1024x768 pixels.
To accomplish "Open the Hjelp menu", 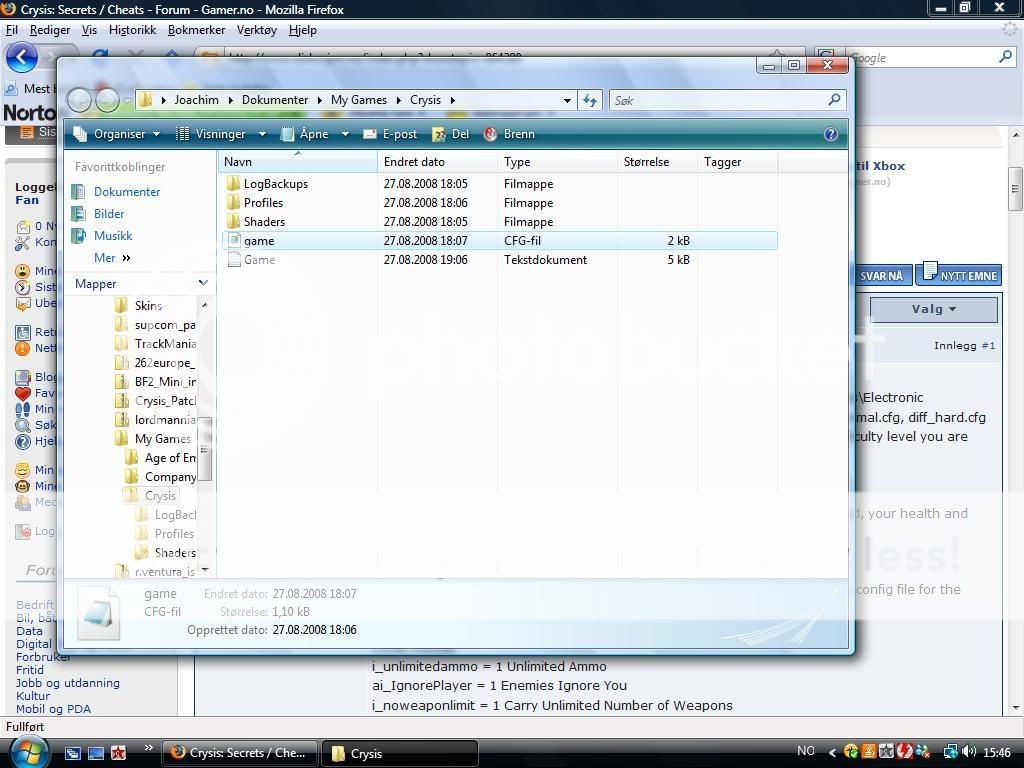I will click(x=302, y=30).
